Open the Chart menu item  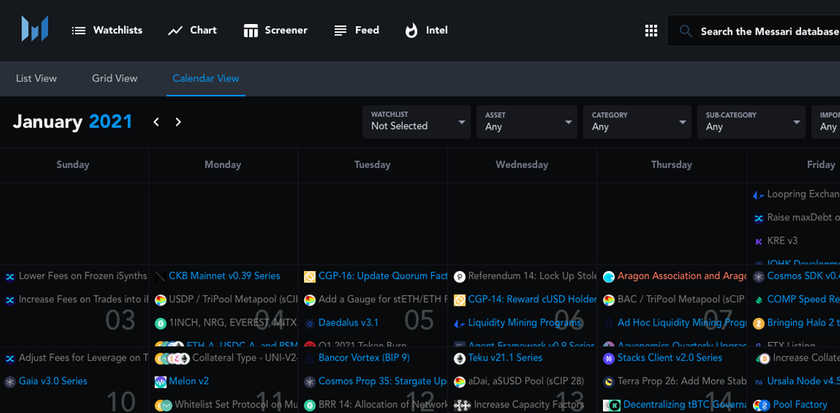pos(192,31)
